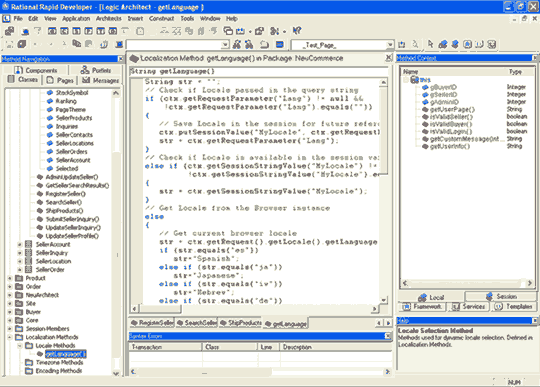Viewport: 540px width, 387px height.
Task: Open the Test_Page combo box dropdown
Action: click(x=390, y=45)
